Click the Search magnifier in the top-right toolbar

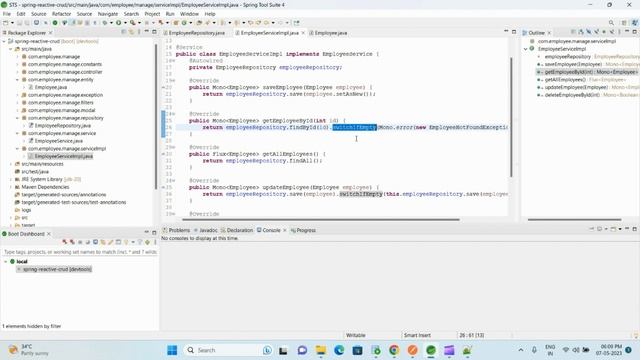(611, 23)
